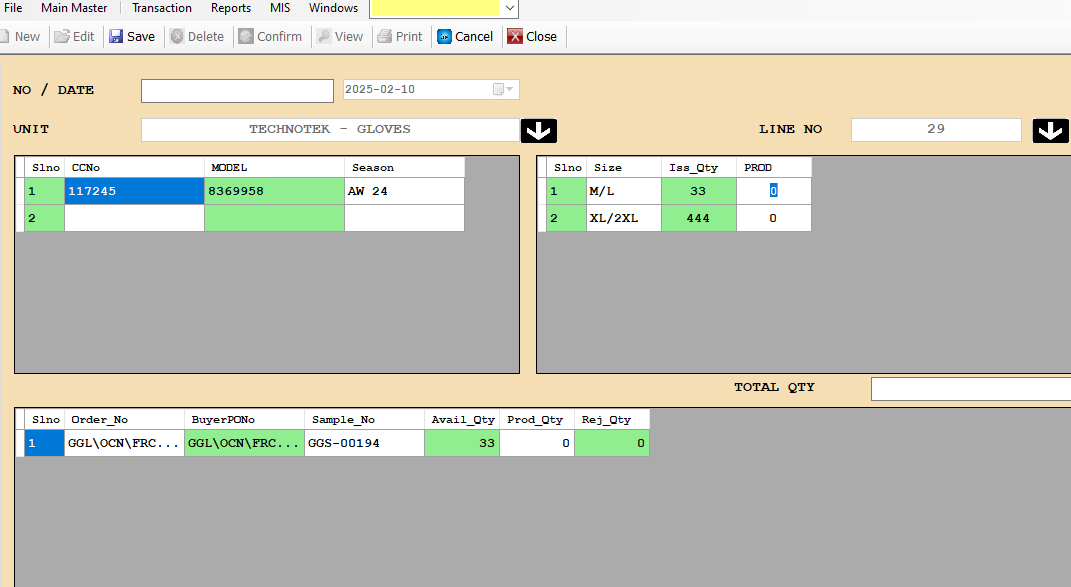Click the NO text input field
This screenshot has height=587, width=1071.
tap(237, 91)
